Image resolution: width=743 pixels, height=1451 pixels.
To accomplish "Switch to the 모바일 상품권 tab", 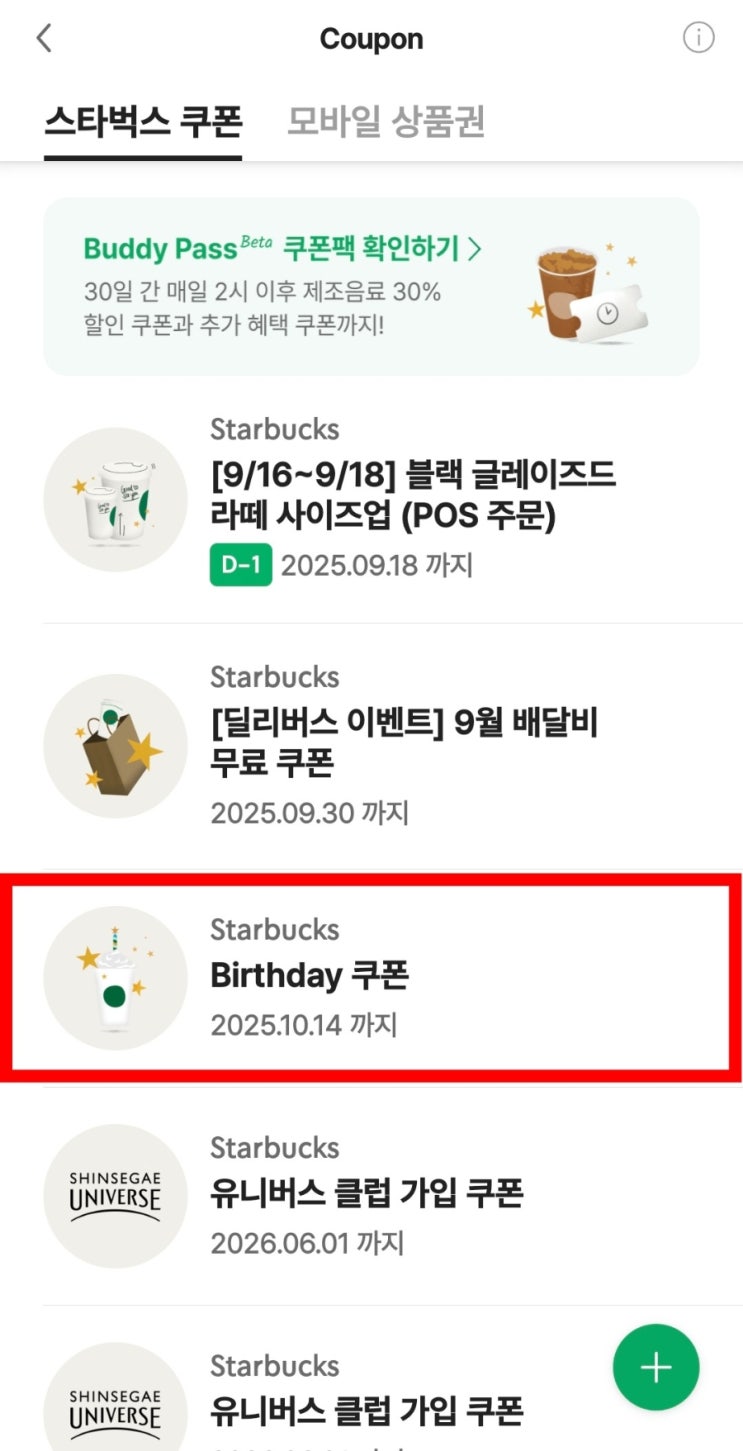I will click(x=386, y=122).
